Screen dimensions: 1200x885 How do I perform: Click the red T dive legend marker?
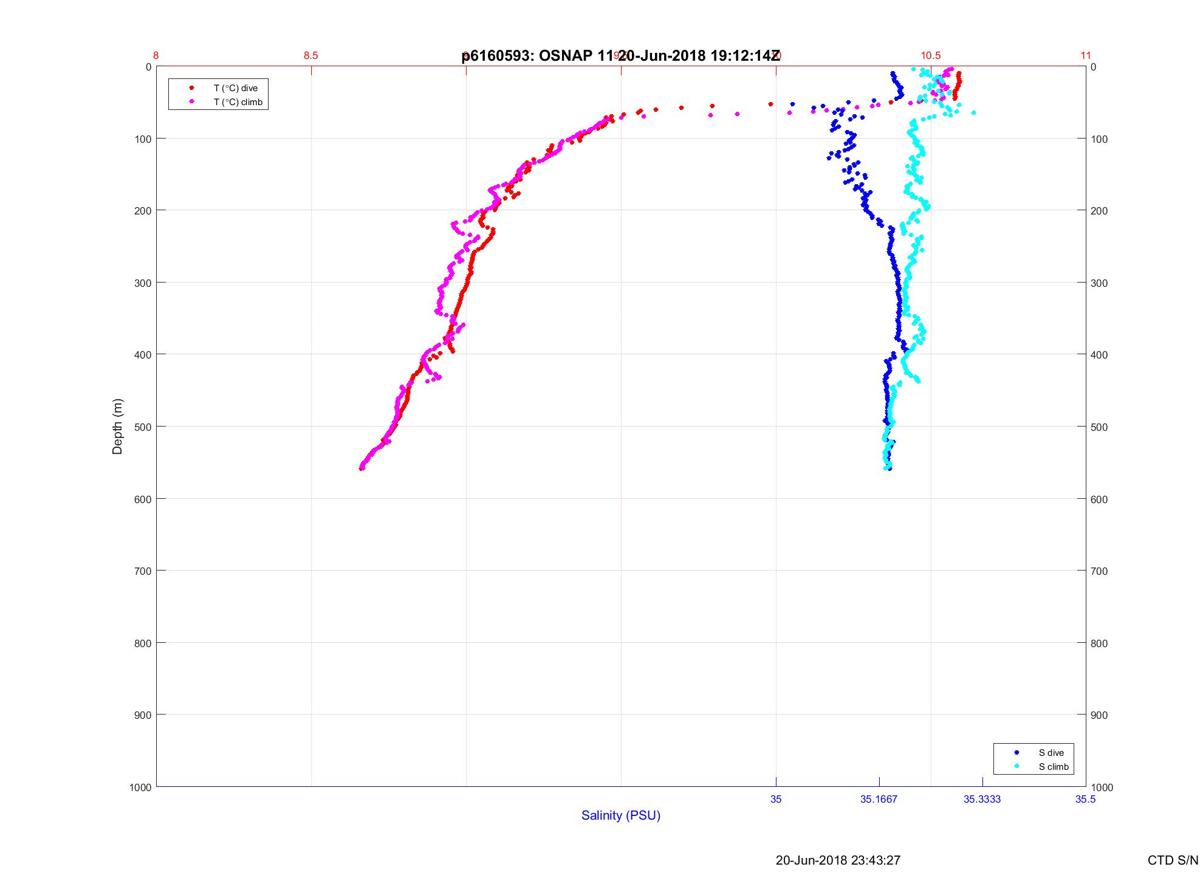tap(191, 88)
